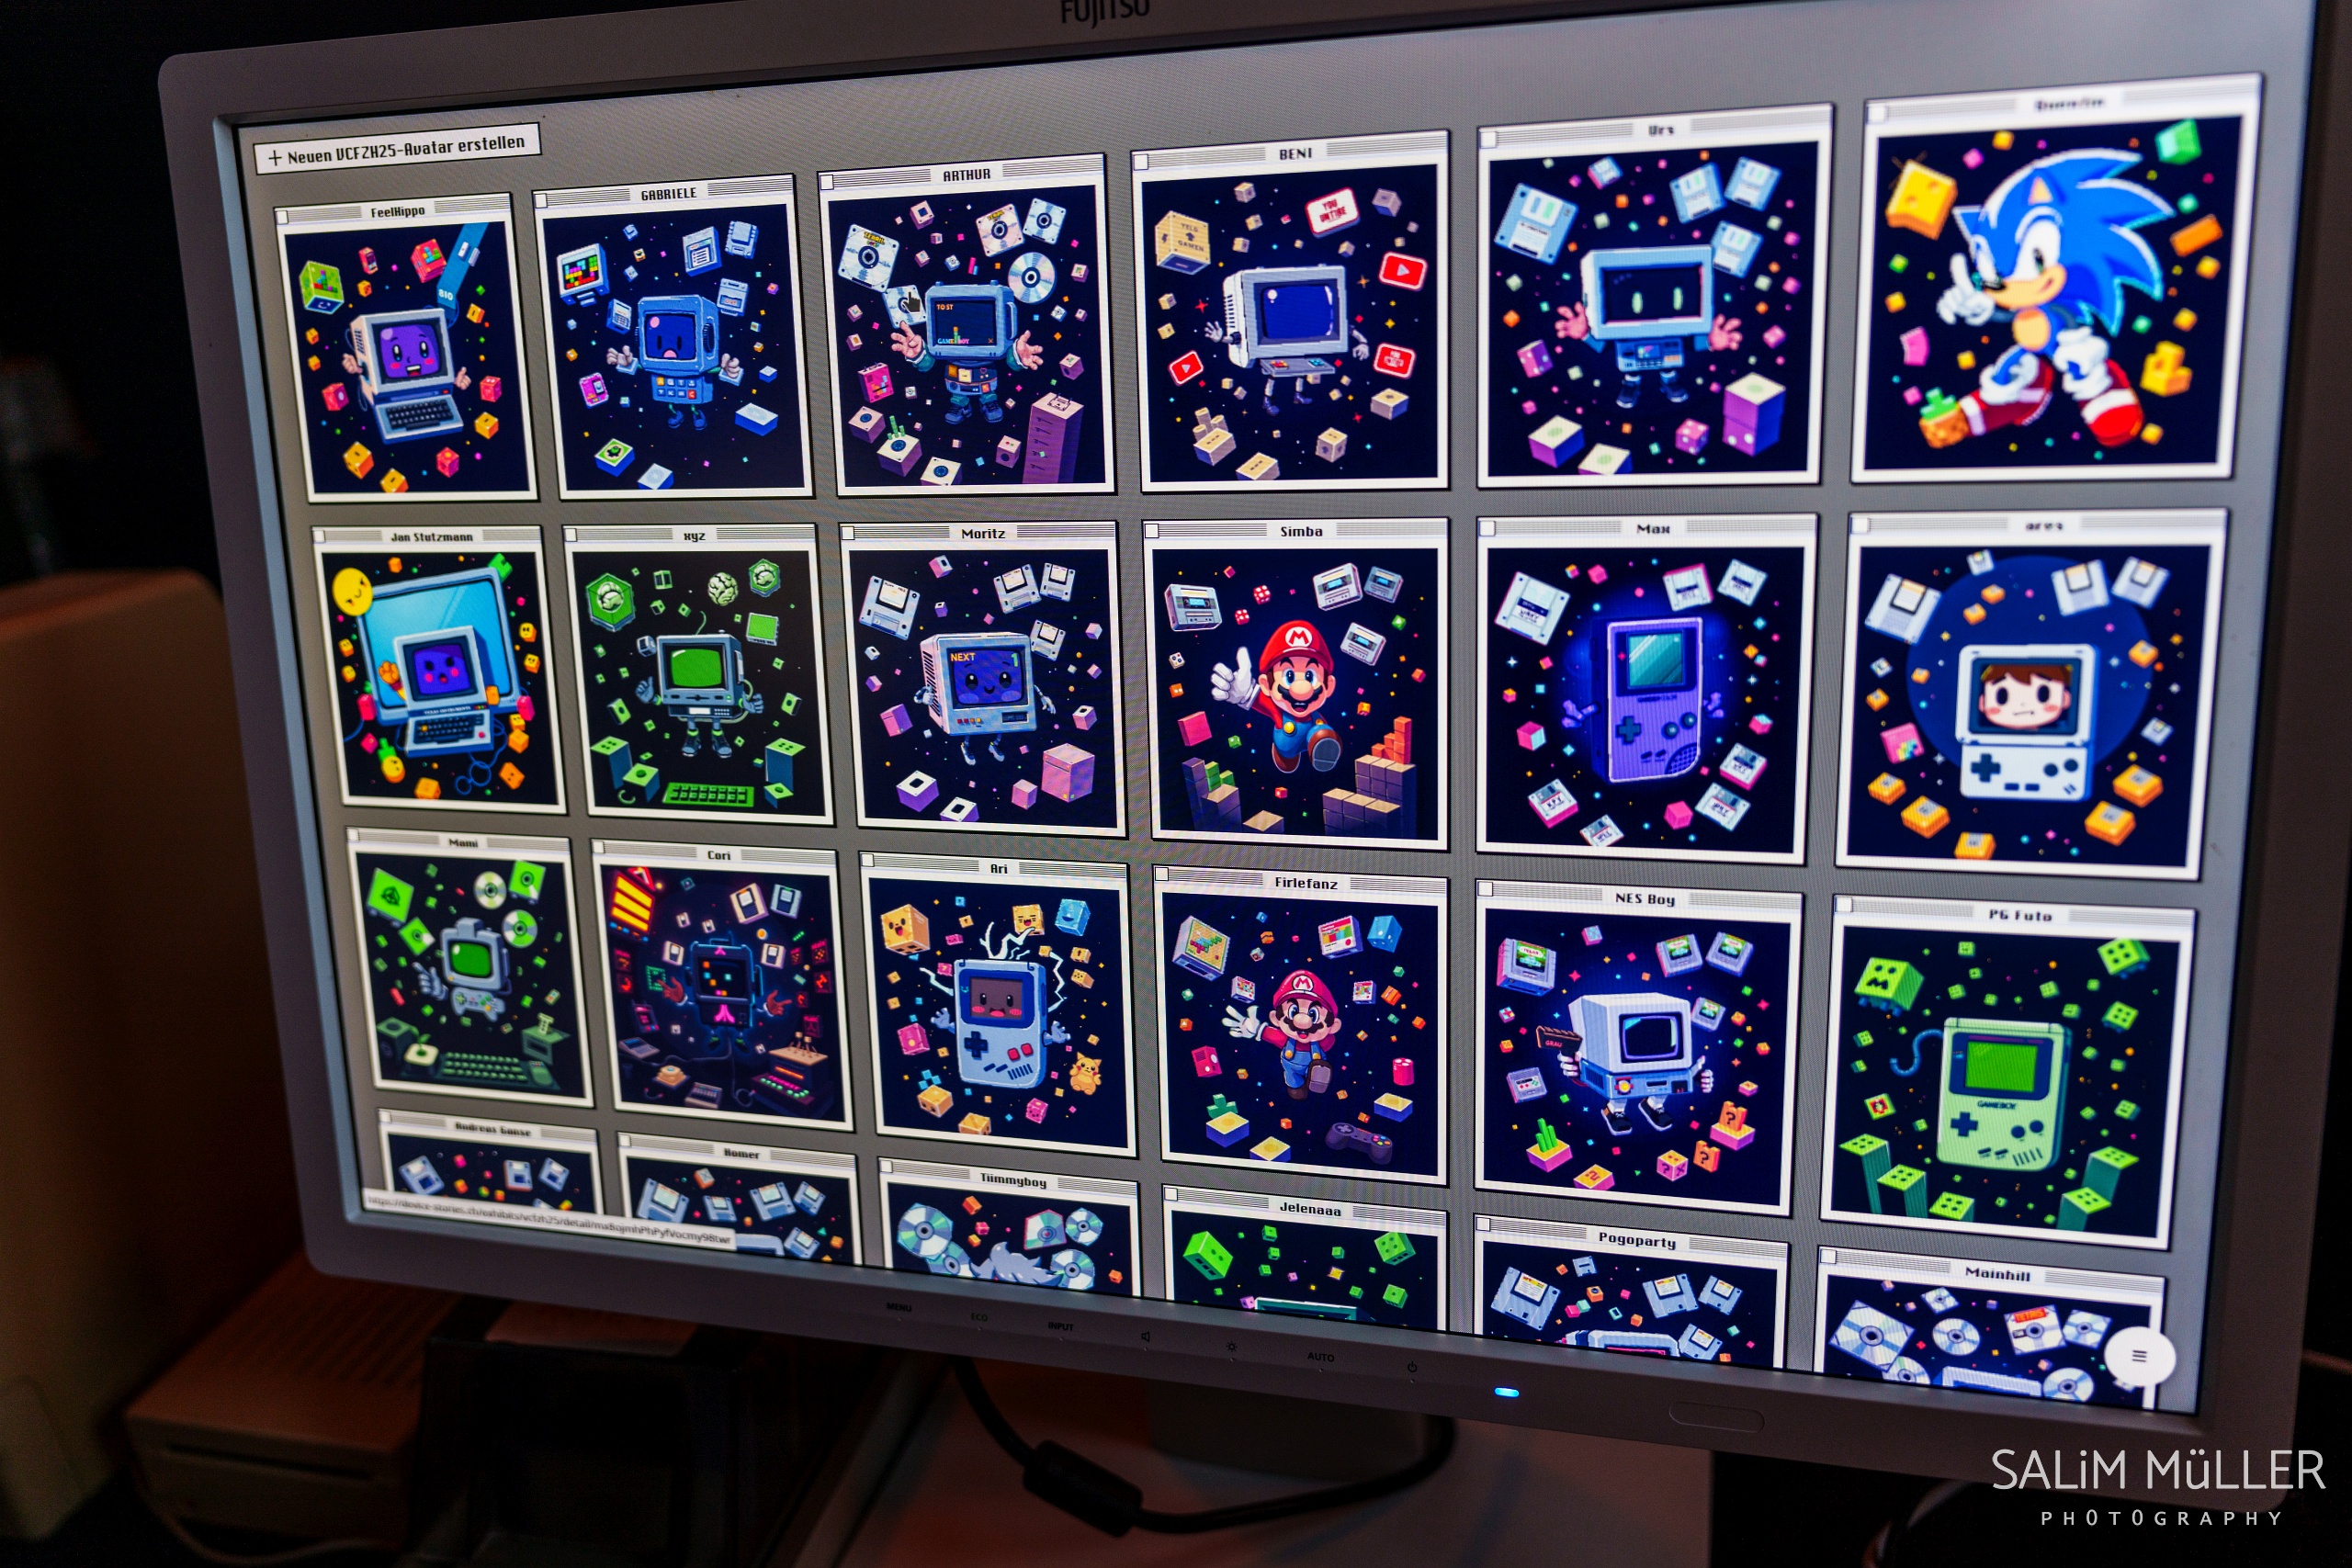Click the close box on the Max window
Viewport: 2352px width, 1568px height.
[x=1488, y=527]
